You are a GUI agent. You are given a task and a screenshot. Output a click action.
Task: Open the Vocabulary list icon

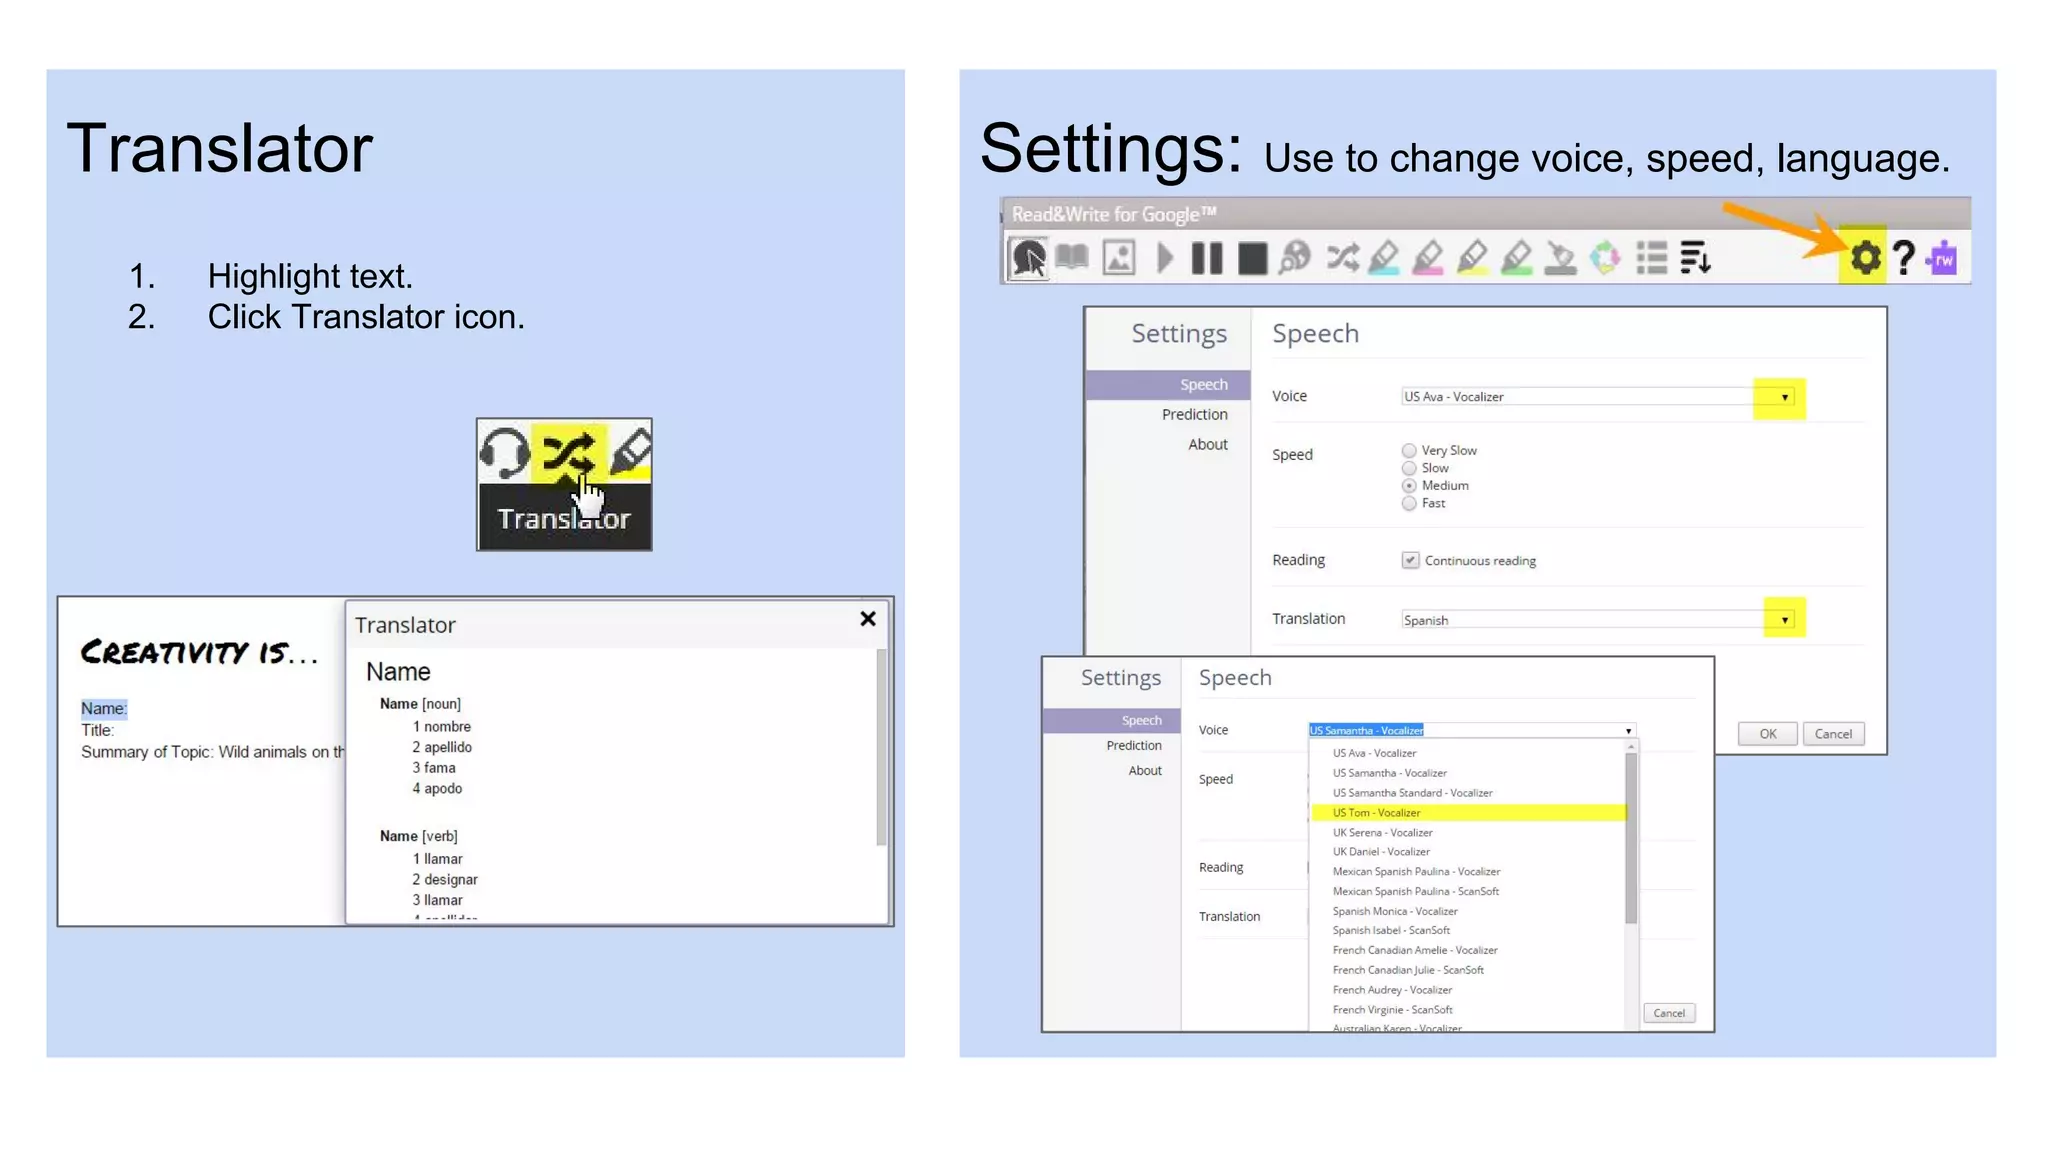pyautogui.click(x=1651, y=258)
